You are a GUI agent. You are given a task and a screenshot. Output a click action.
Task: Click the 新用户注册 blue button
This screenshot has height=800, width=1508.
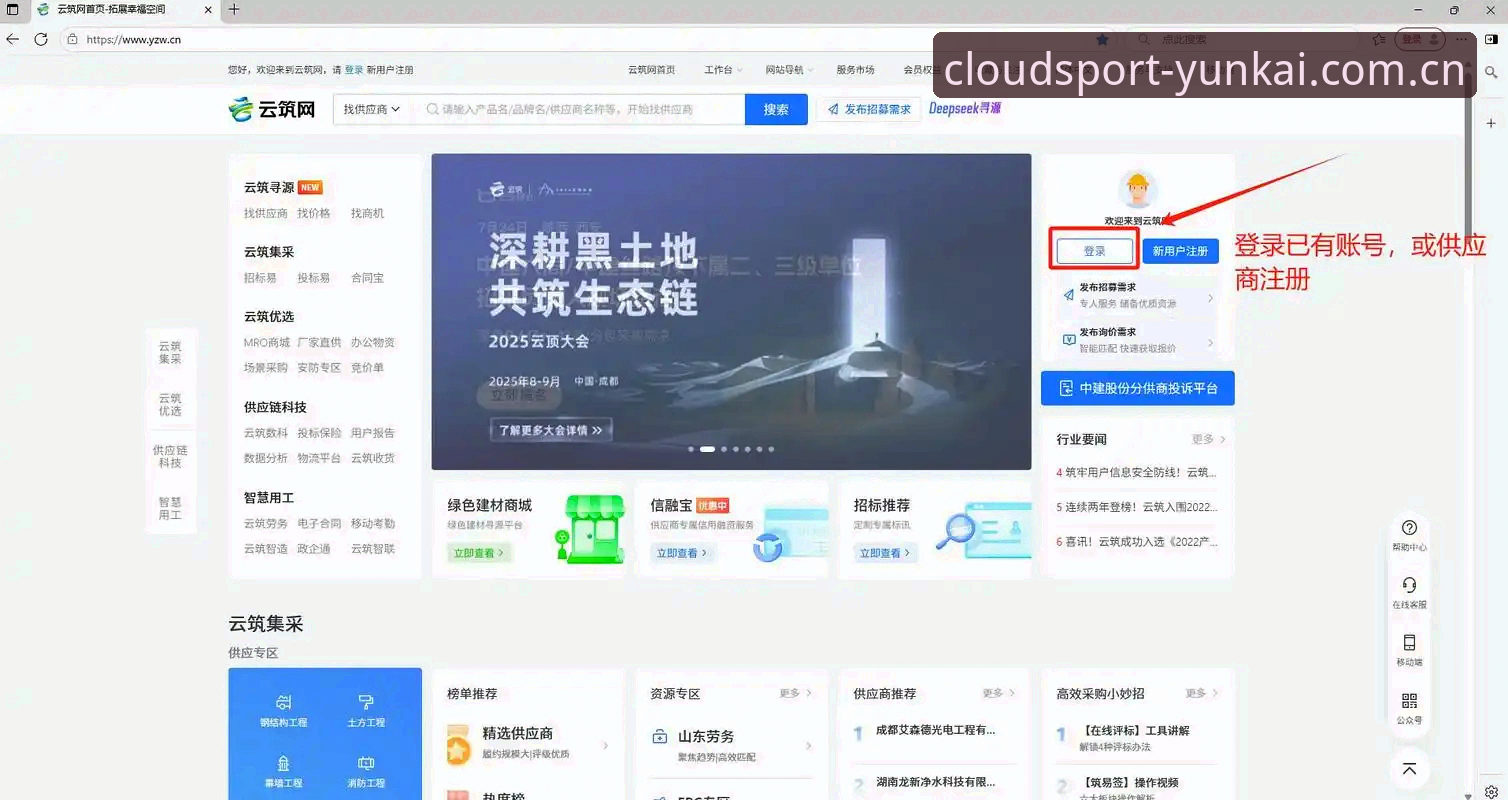click(x=1180, y=251)
